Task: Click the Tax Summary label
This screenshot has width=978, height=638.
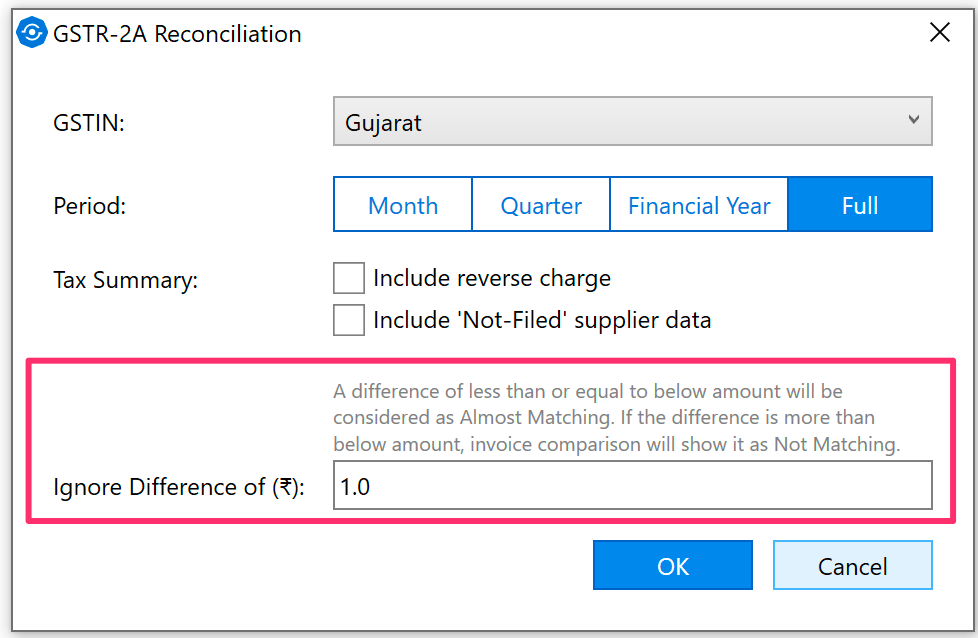Action: tap(125, 280)
